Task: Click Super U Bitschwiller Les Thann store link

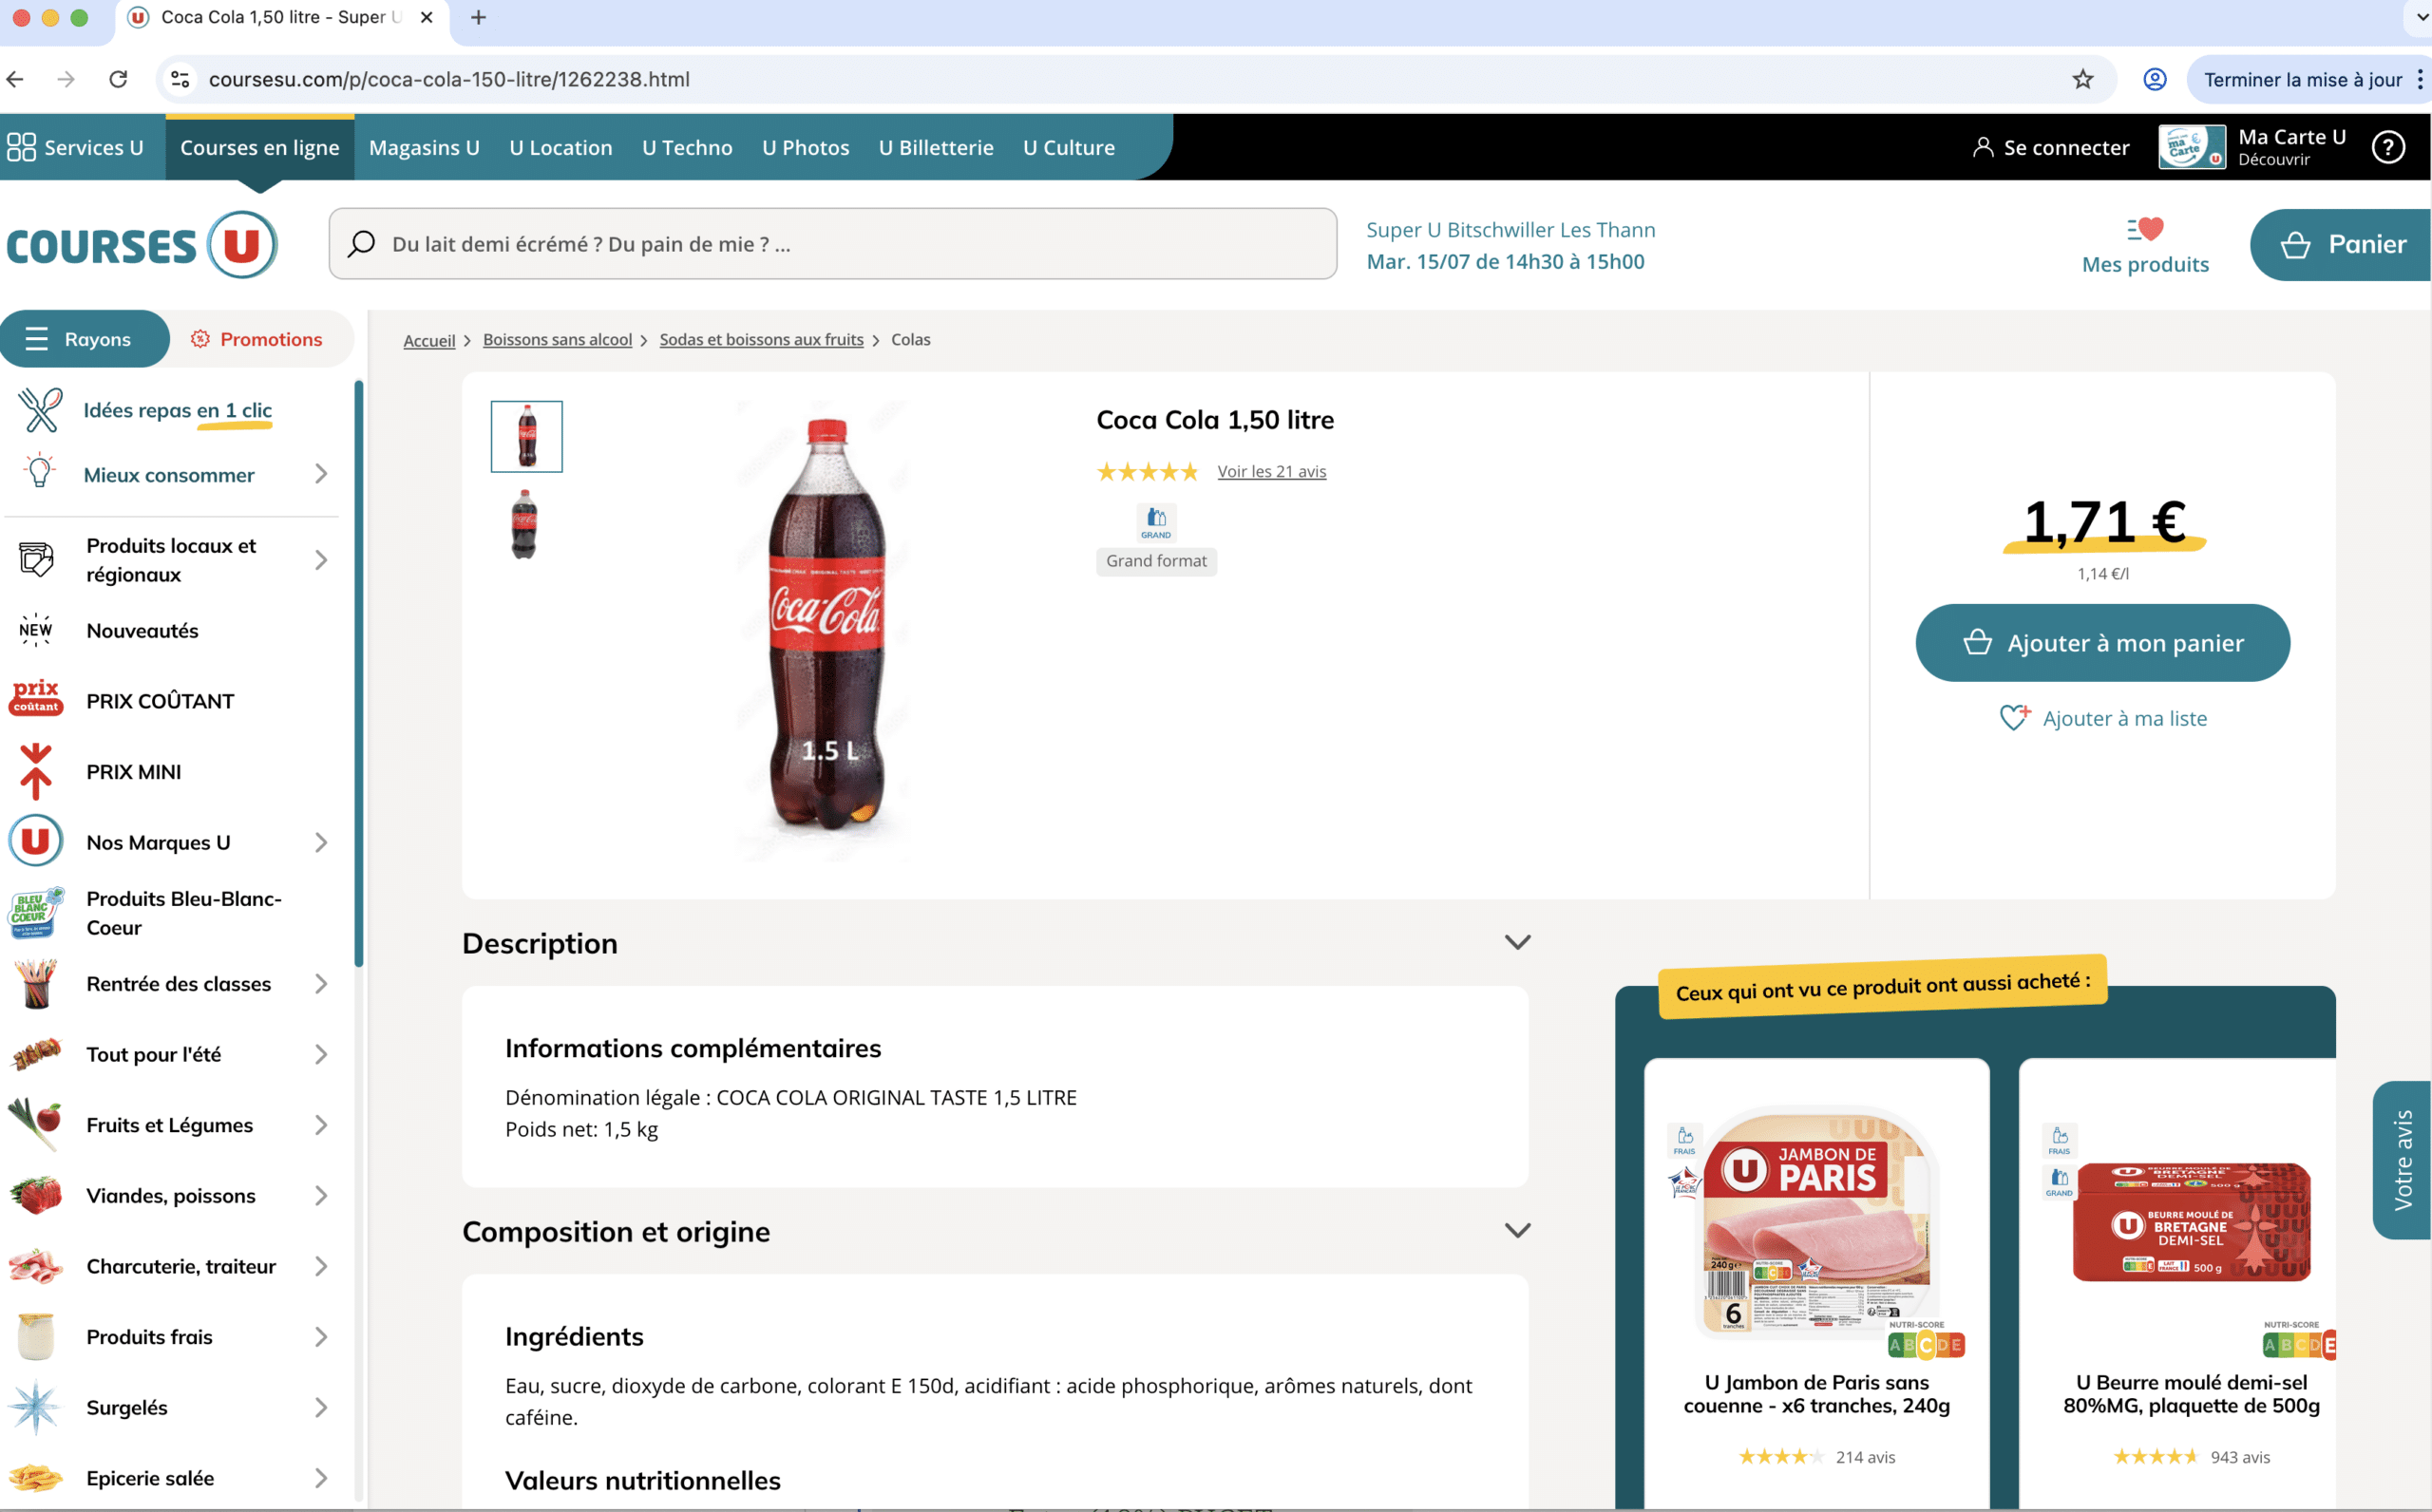Action: [x=1510, y=230]
